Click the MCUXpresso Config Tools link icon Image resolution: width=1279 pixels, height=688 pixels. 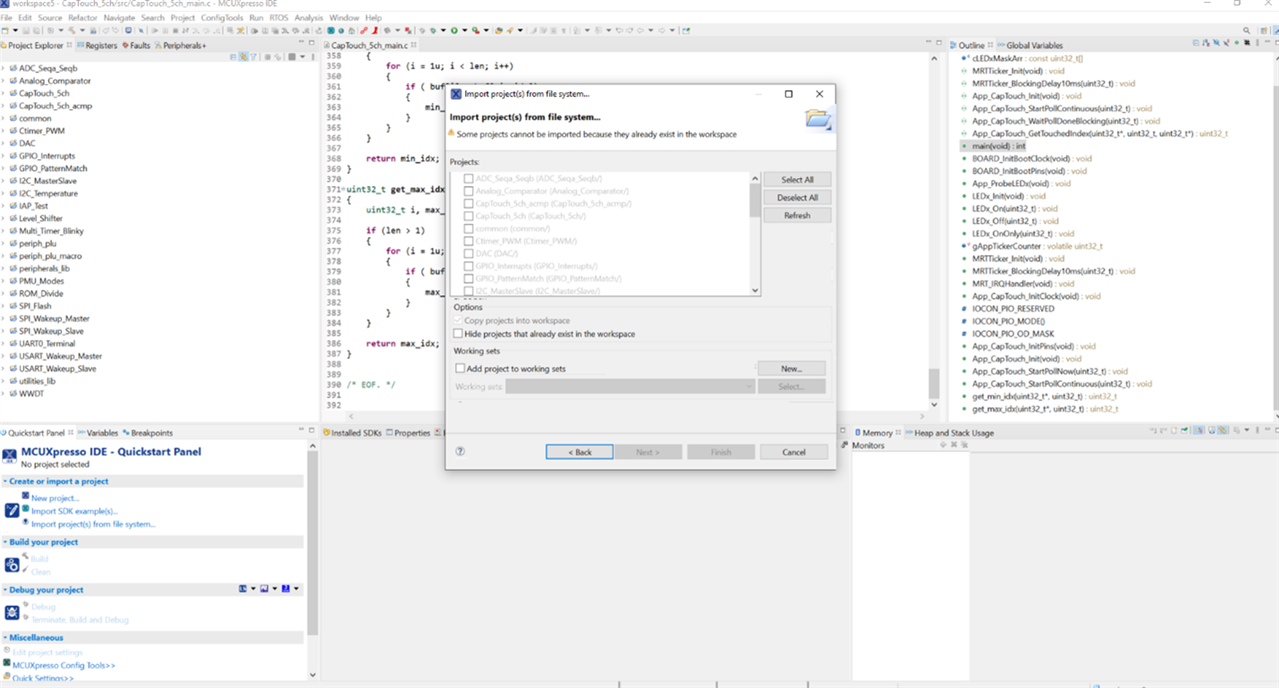tap(6, 665)
